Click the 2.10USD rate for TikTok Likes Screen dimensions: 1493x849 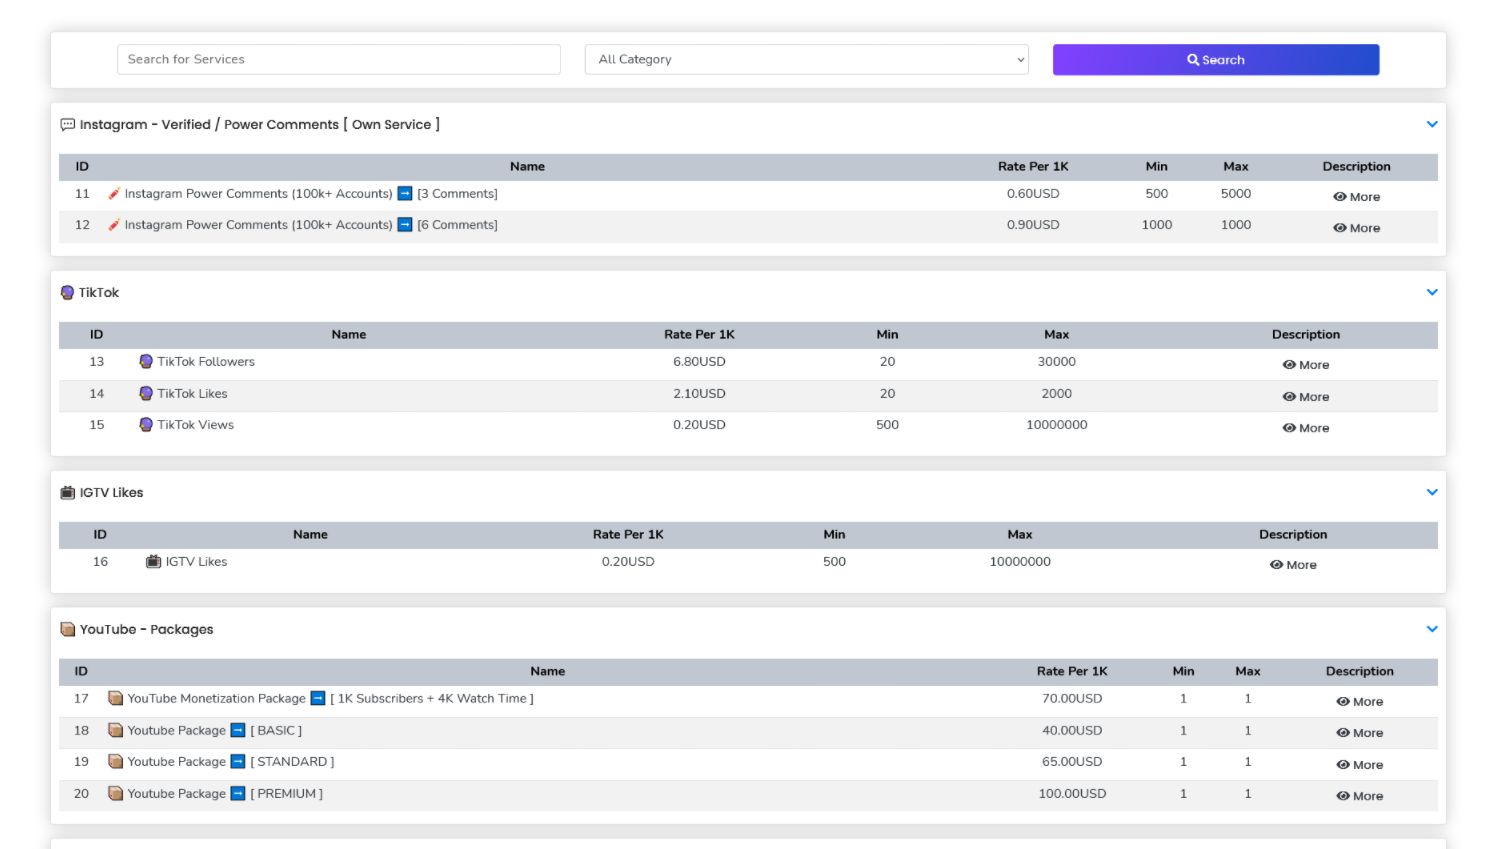coord(699,394)
